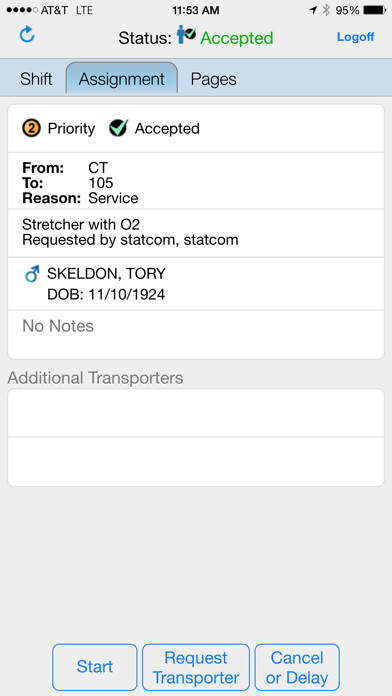Switch to the Shift tab
Screen dimensions: 392x696
[36, 79]
